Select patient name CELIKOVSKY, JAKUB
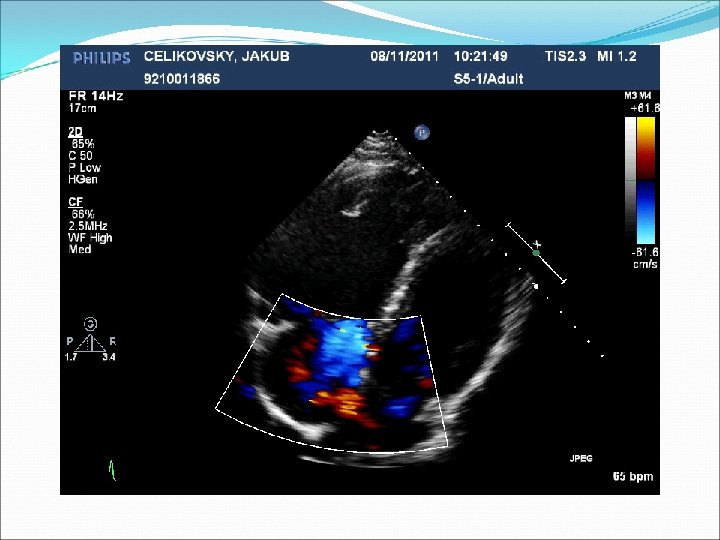720x540 pixels. [x=217, y=56]
